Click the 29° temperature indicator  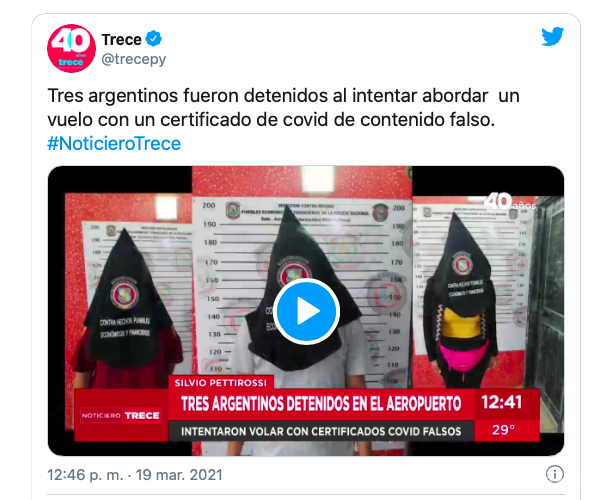pos(503,430)
